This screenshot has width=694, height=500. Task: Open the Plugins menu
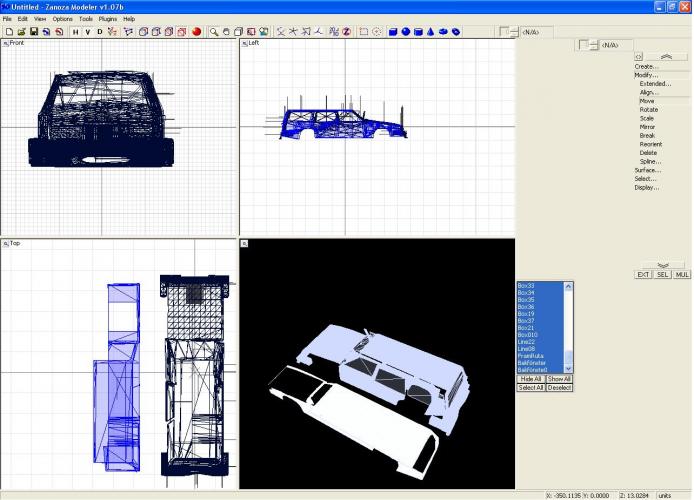[x=108, y=19]
